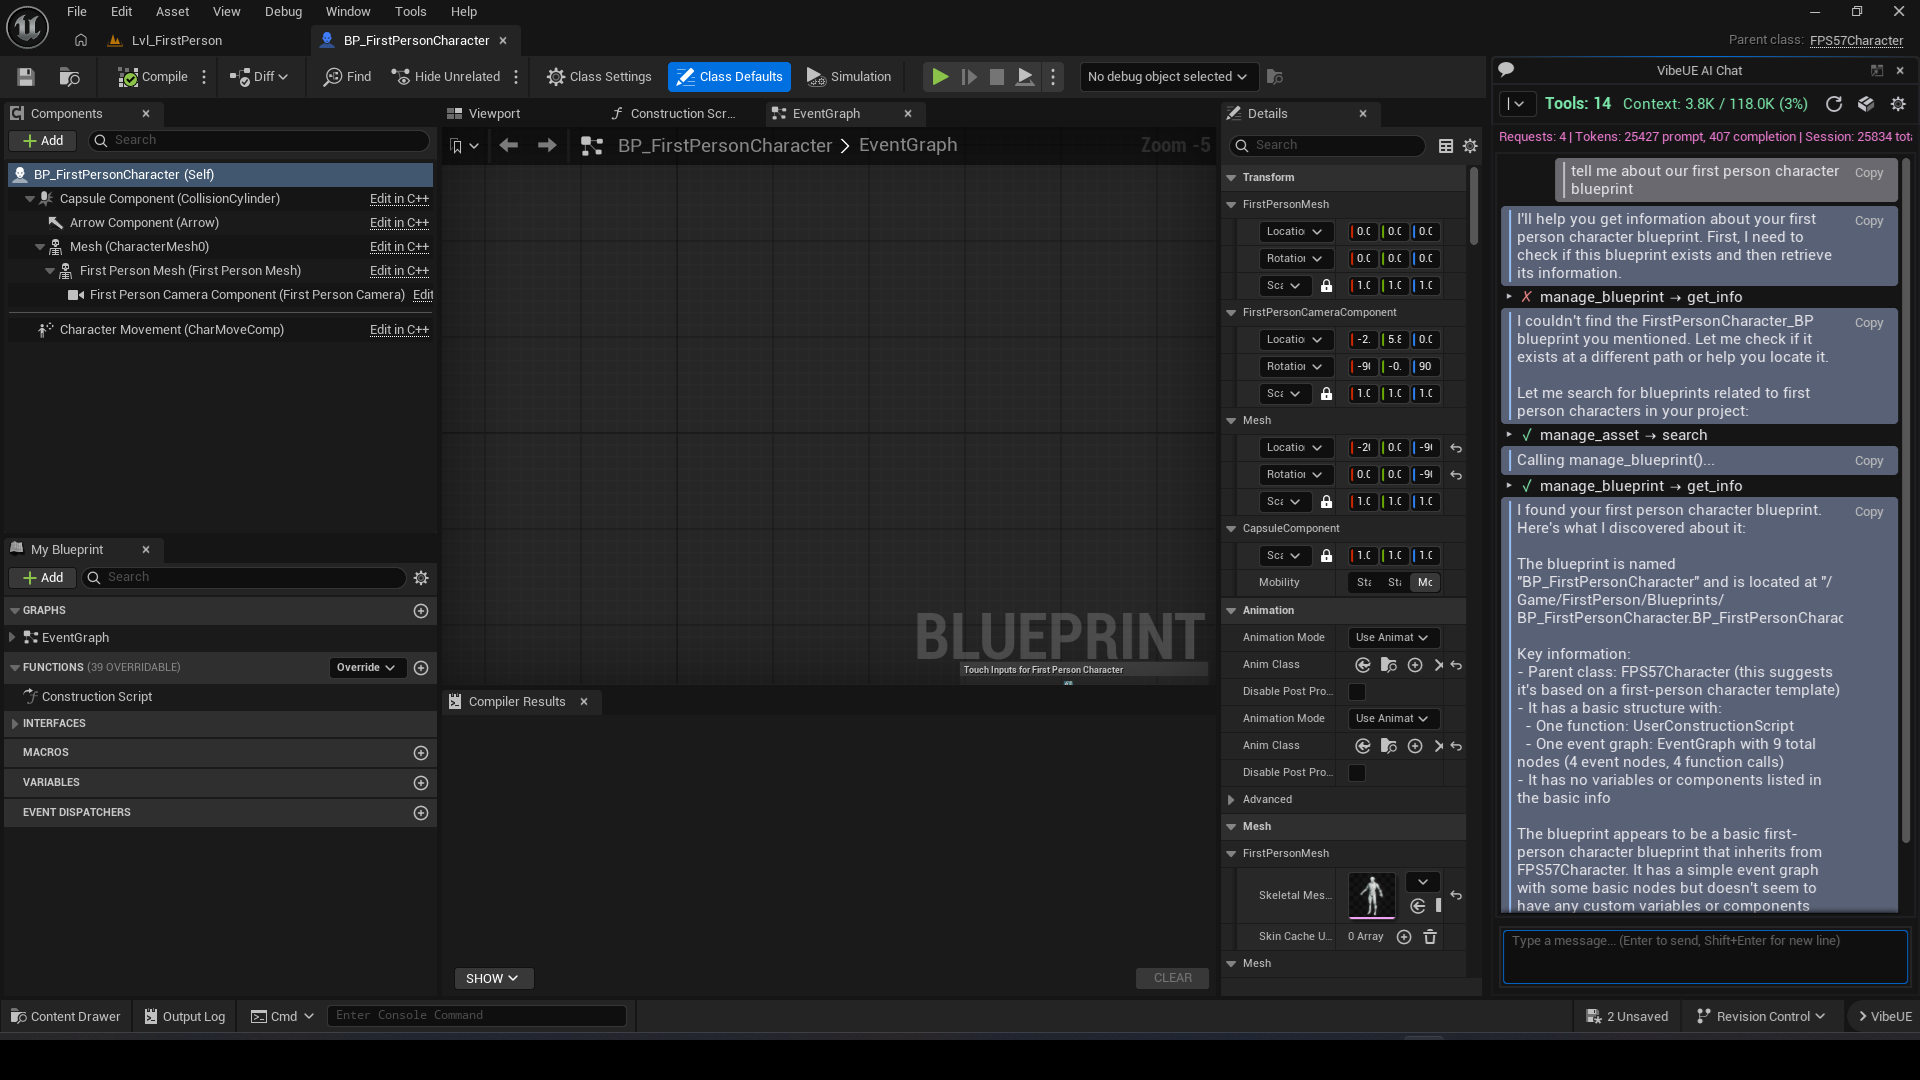Select the Compile icon in the toolbar
The image size is (1920, 1080).
[127, 76]
